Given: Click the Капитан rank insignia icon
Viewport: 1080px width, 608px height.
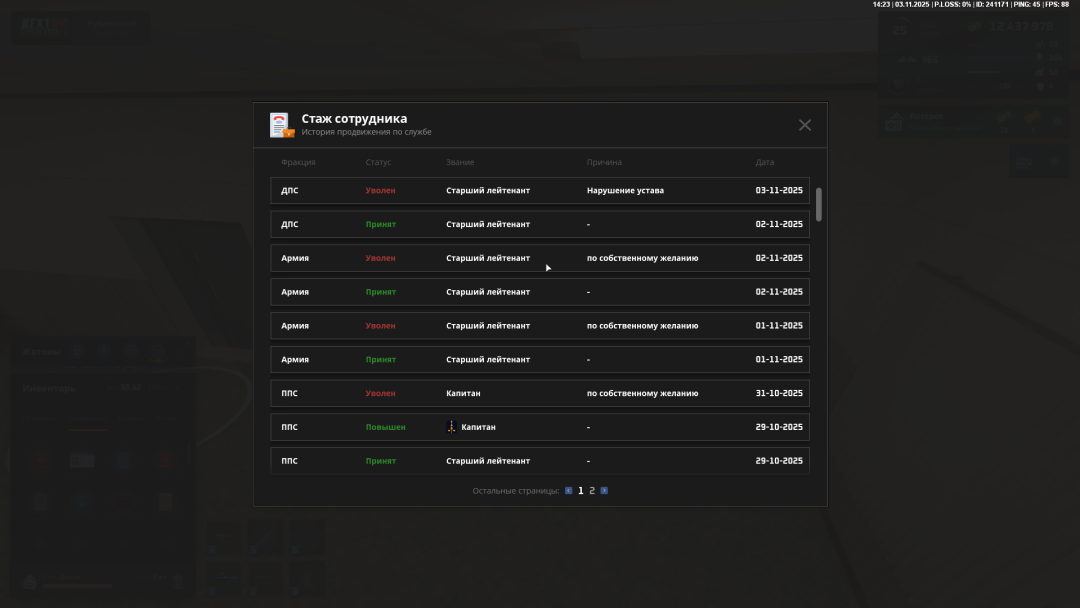Looking at the screenshot, I should click(451, 427).
